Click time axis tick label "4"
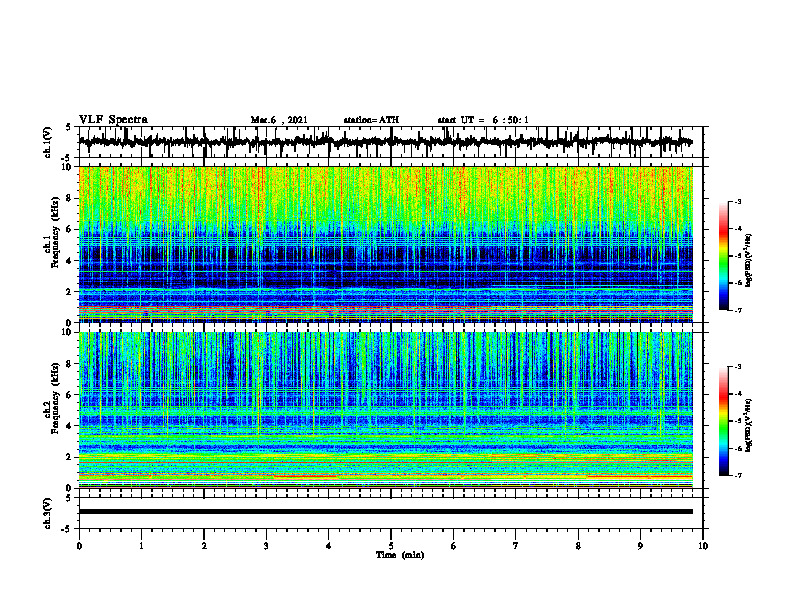Viewport: 792px width, 612px height. (329, 546)
